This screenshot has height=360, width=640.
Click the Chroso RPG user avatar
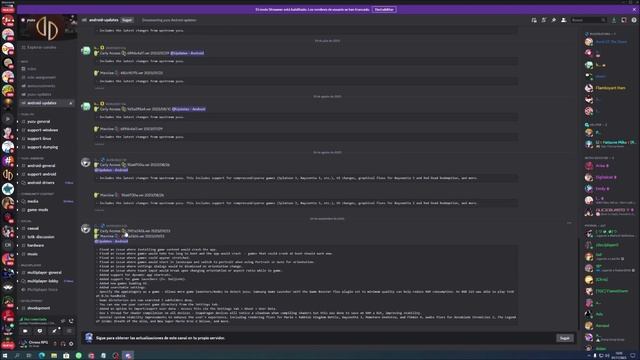tap(23, 344)
